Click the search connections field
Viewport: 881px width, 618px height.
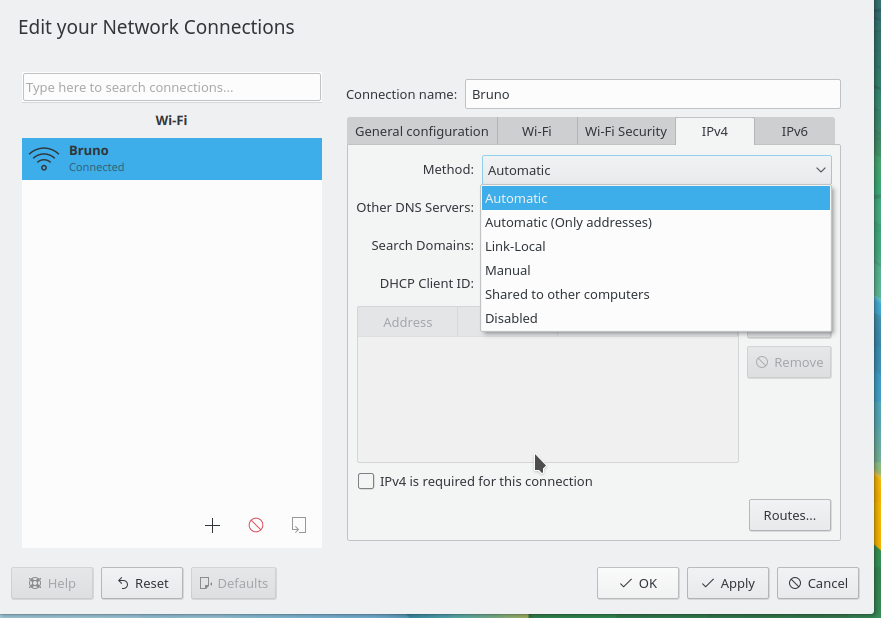171,87
